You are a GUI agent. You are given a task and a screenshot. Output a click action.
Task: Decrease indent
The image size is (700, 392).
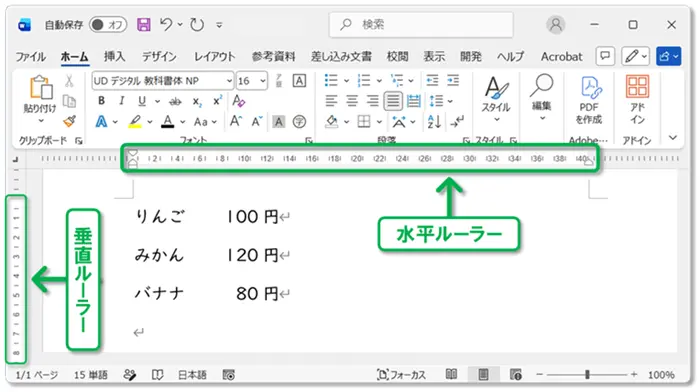pyautogui.click(x=432, y=81)
